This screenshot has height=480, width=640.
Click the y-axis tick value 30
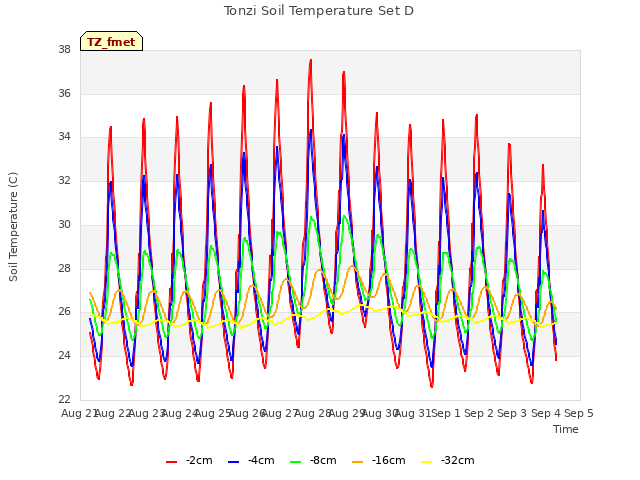(x=64, y=224)
